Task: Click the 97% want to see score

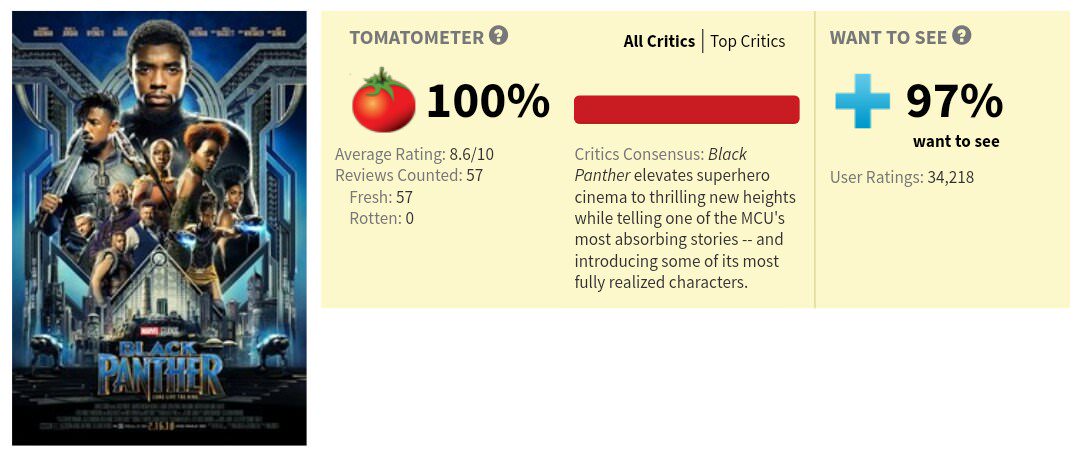Action: [954, 101]
